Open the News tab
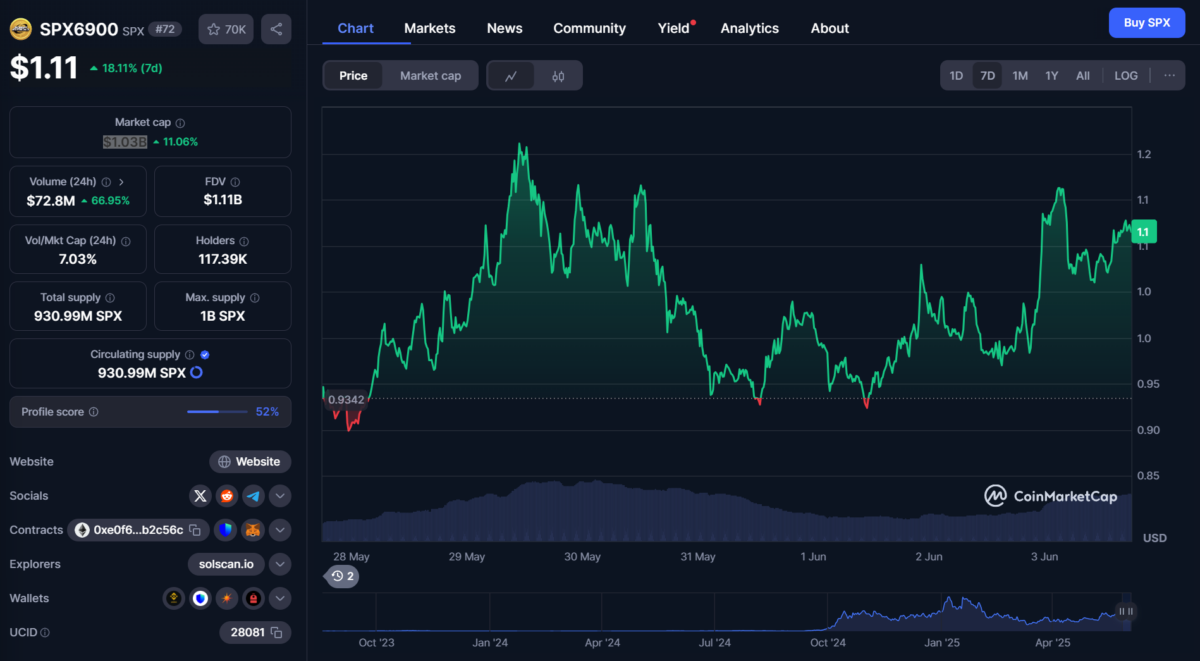The height and width of the screenshot is (661, 1200). pos(505,28)
